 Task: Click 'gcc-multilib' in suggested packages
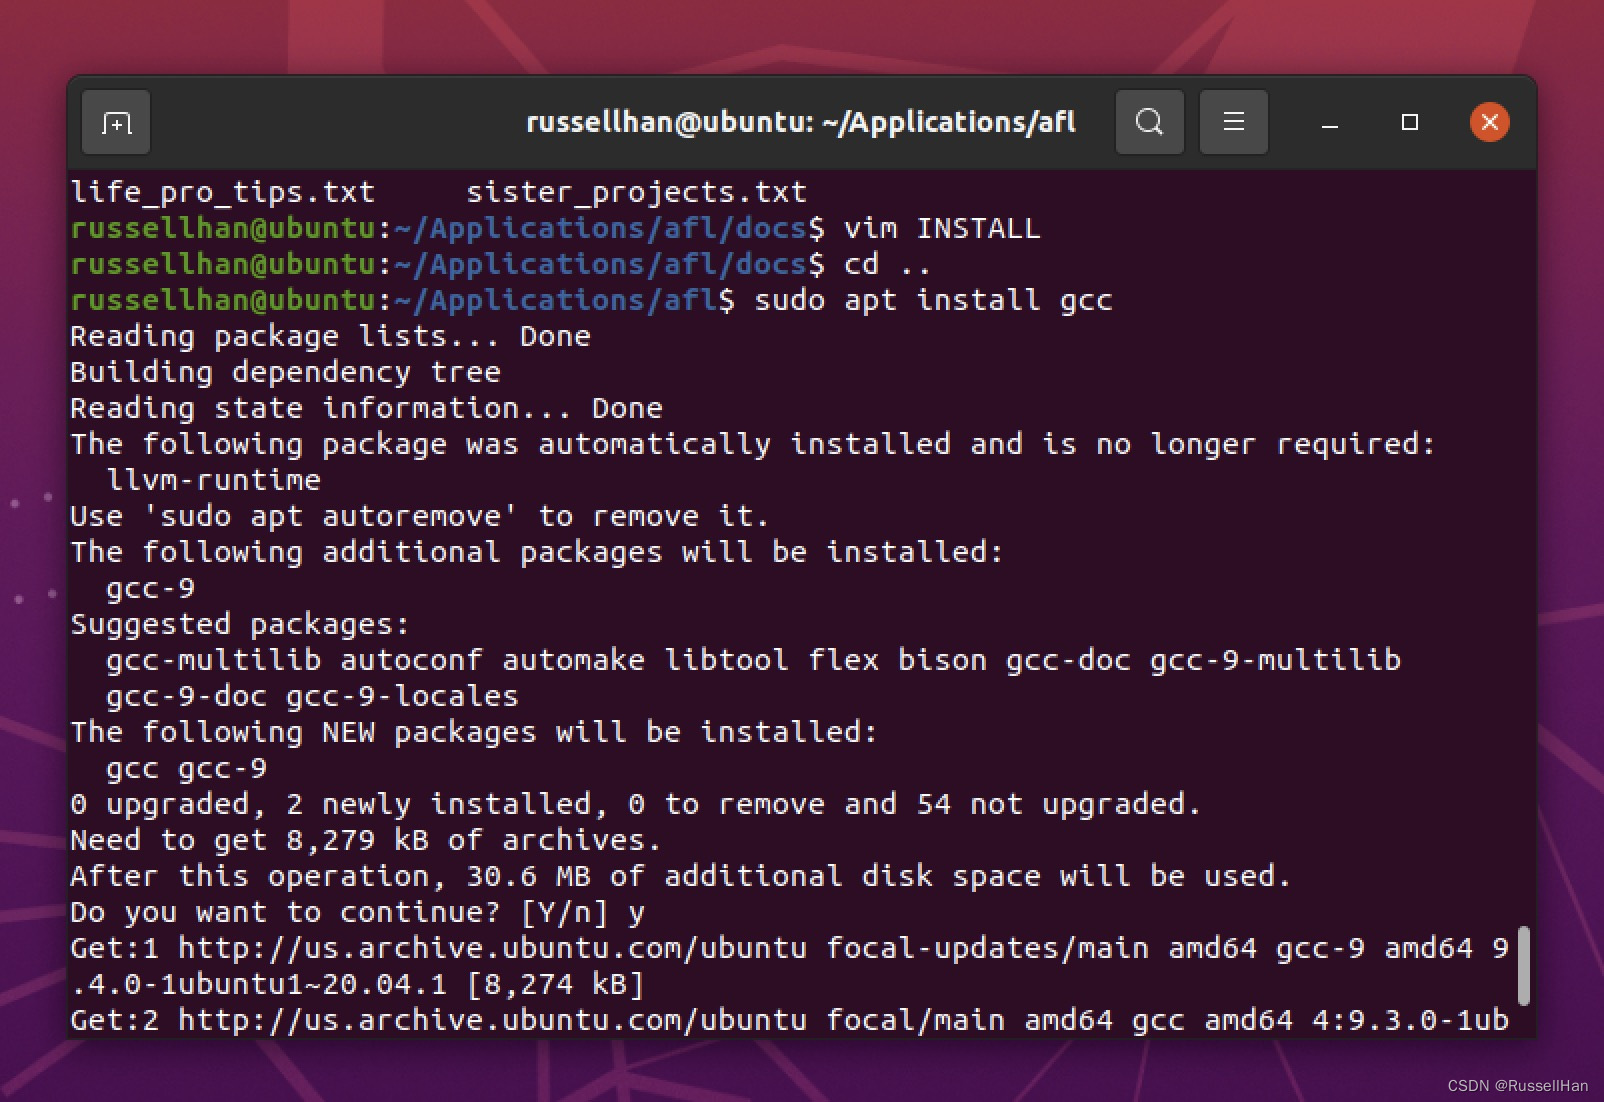tap(213, 660)
